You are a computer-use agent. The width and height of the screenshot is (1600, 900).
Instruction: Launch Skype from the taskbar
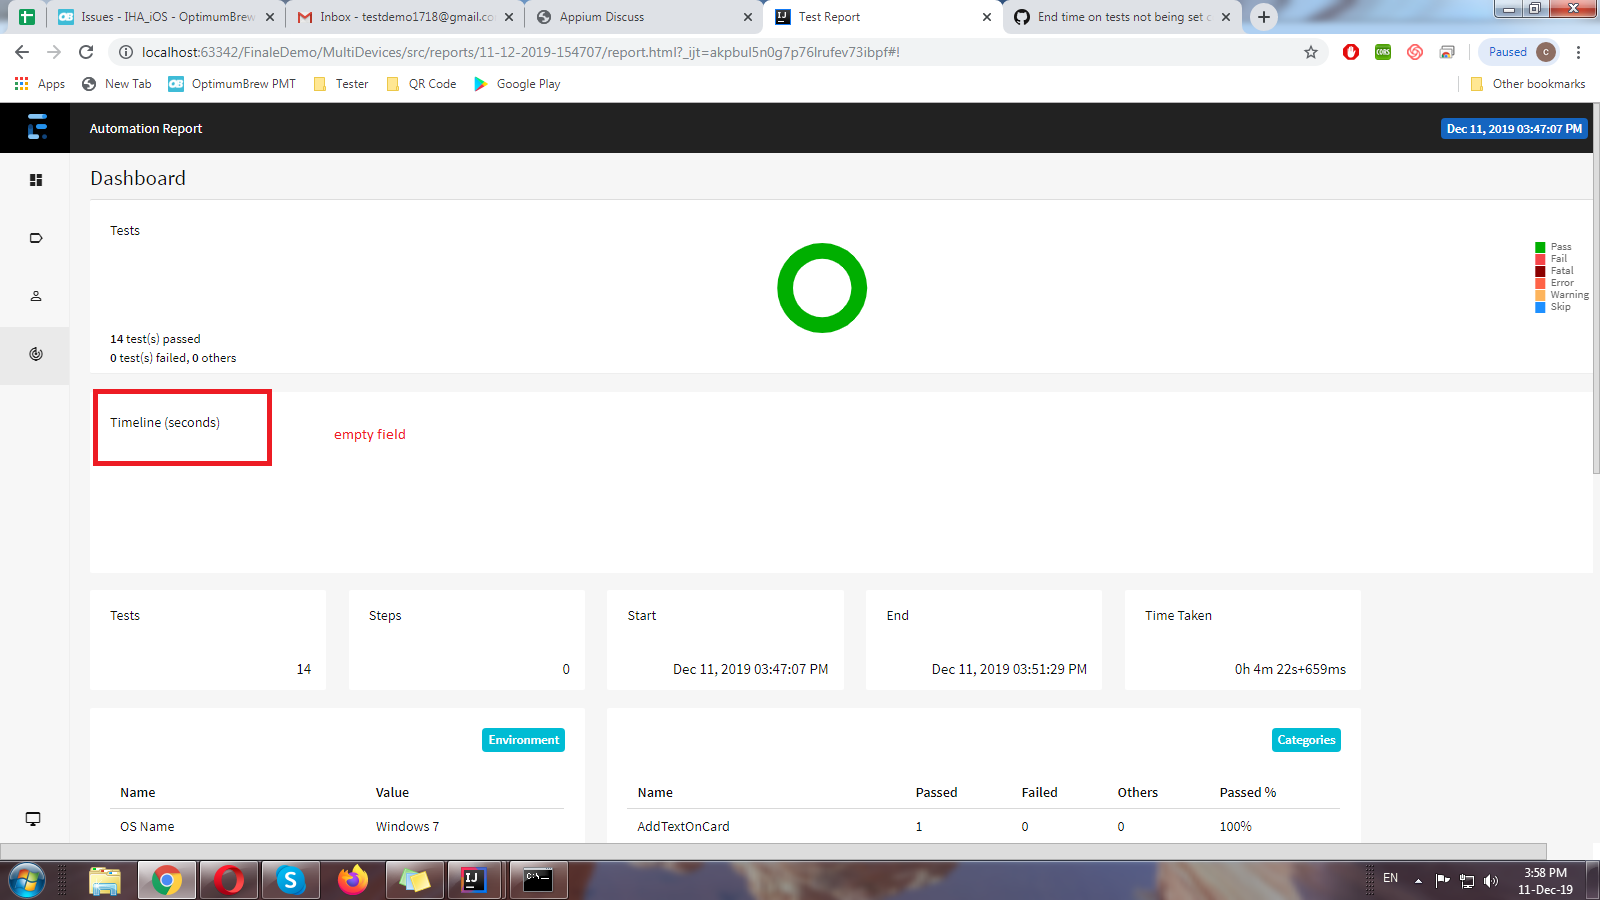tap(290, 880)
